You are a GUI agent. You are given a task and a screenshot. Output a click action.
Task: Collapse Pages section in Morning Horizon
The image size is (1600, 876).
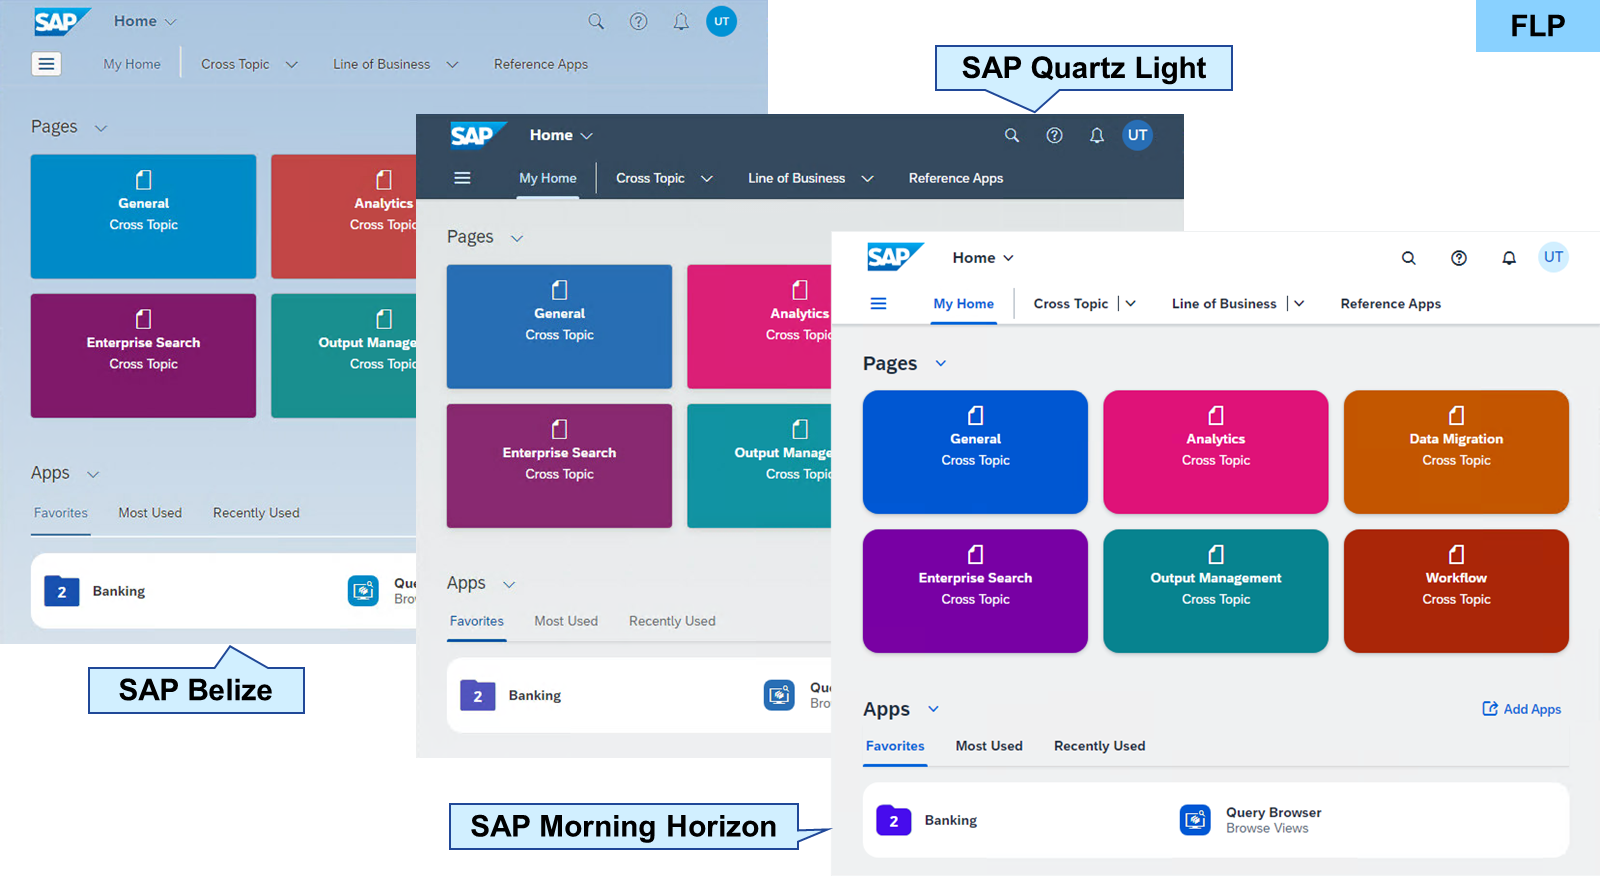tap(940, 363)
